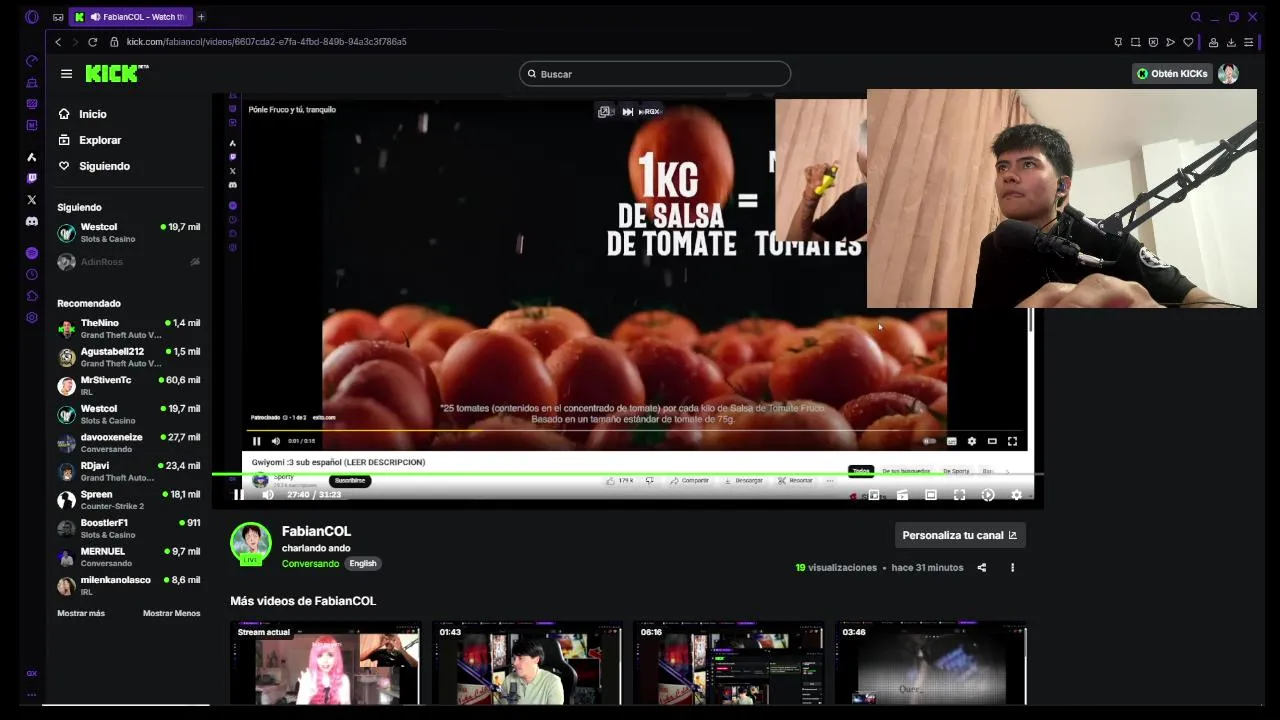Focus the Buscar search field
The width and height of the screenshot is (1280, 720).
tap(655, 74)
